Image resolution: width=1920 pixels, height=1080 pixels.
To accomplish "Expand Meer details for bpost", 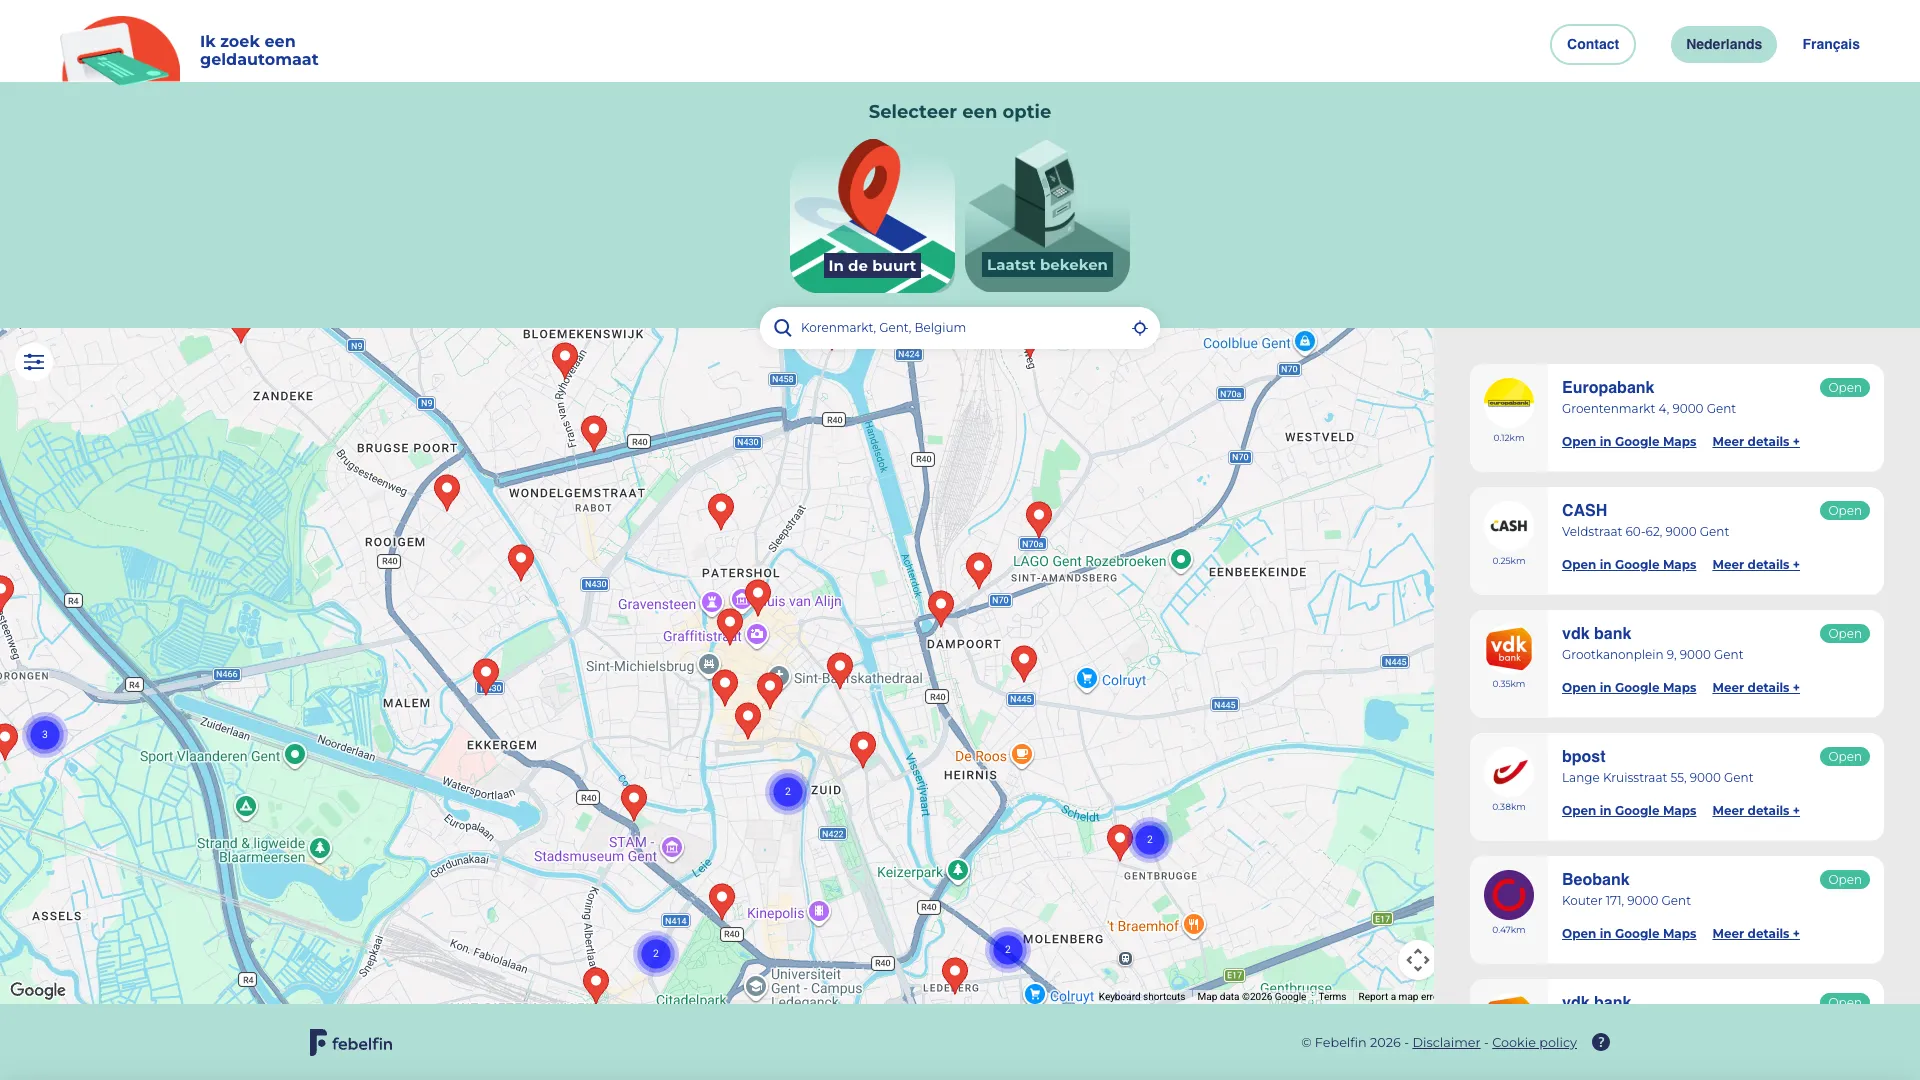I will (x=1756, y=811).
